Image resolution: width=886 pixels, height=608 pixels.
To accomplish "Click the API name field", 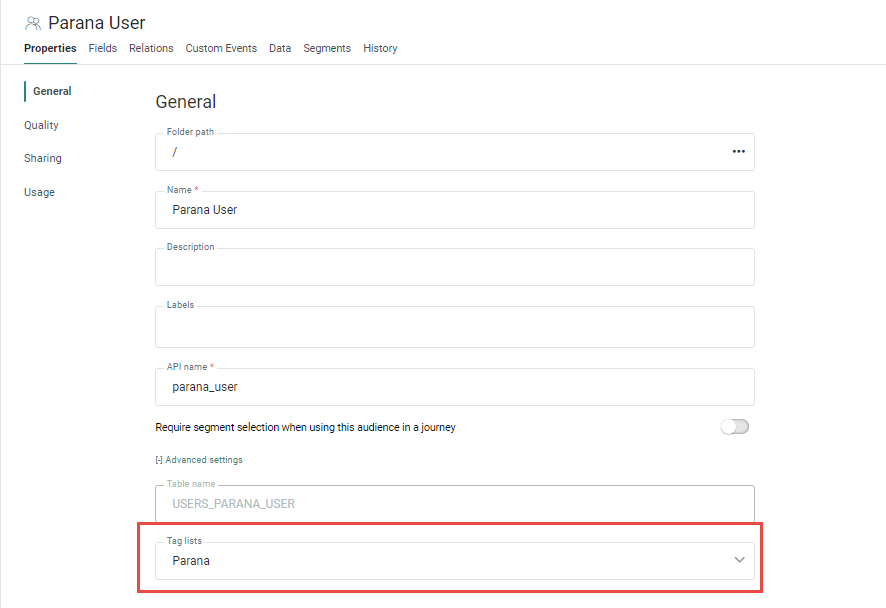I will tap(455, 387).
